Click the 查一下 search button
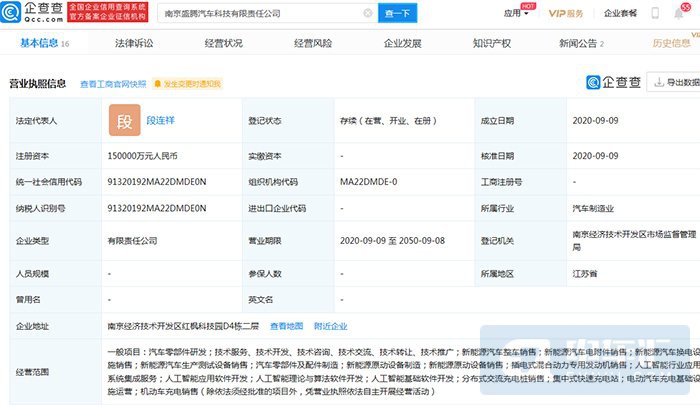Image resolution: width=700 pixels, height=405 pixels. (x=397, y=13)
